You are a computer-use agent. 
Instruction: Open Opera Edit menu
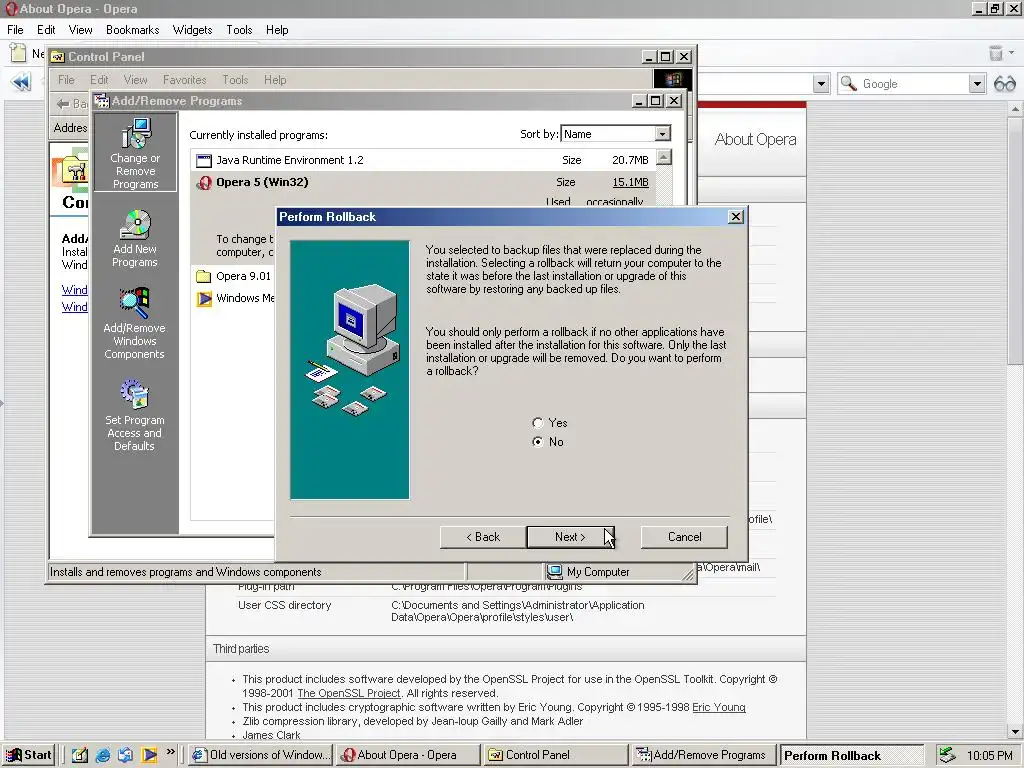pyautogui.click(x=46, y=30)
